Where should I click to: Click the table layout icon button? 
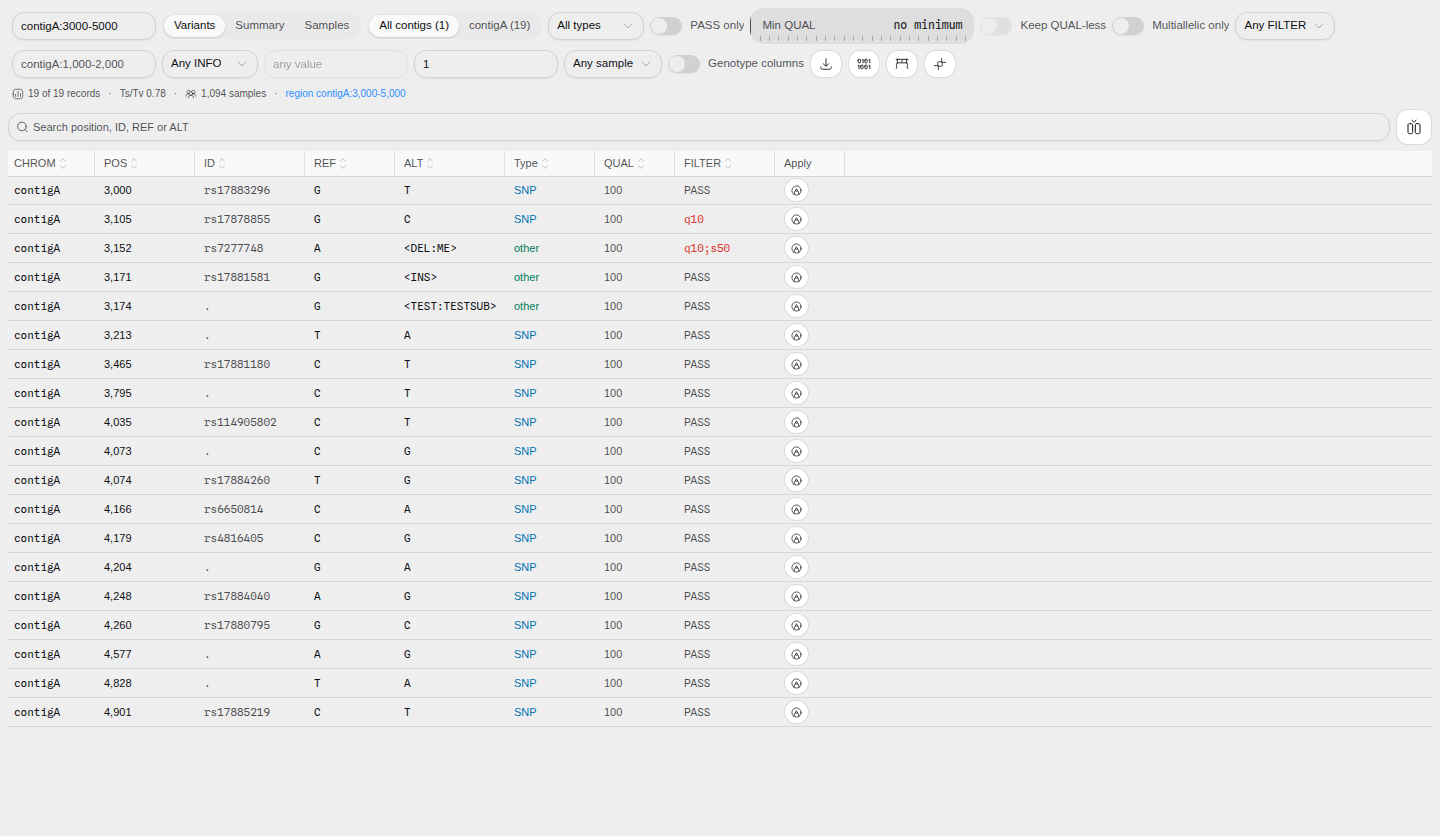902,64
